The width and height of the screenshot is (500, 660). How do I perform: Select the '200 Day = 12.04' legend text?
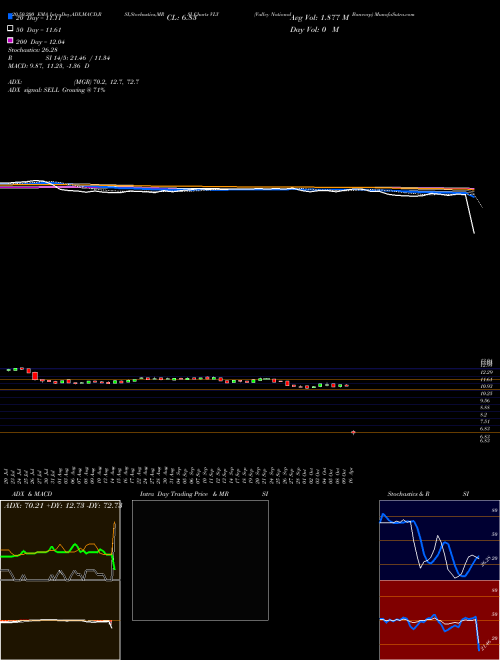(x=40, y=42)
